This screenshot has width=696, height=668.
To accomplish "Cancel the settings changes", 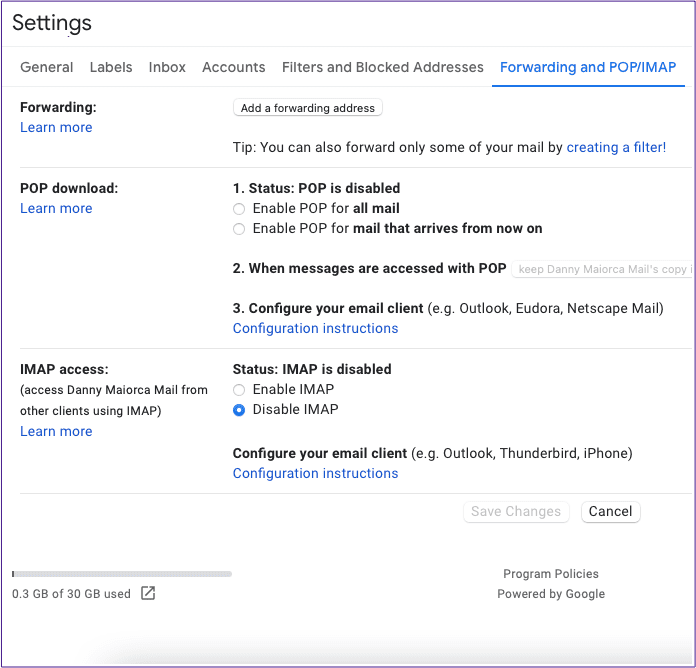I will (610, 512).
